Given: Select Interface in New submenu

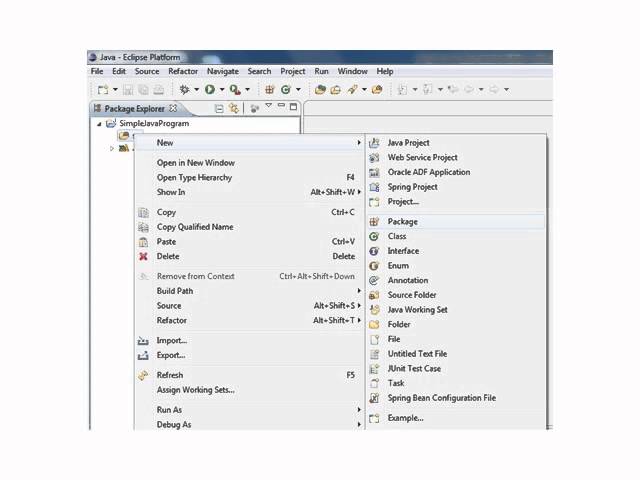Looking at the screenshot, I should [456, 251].
